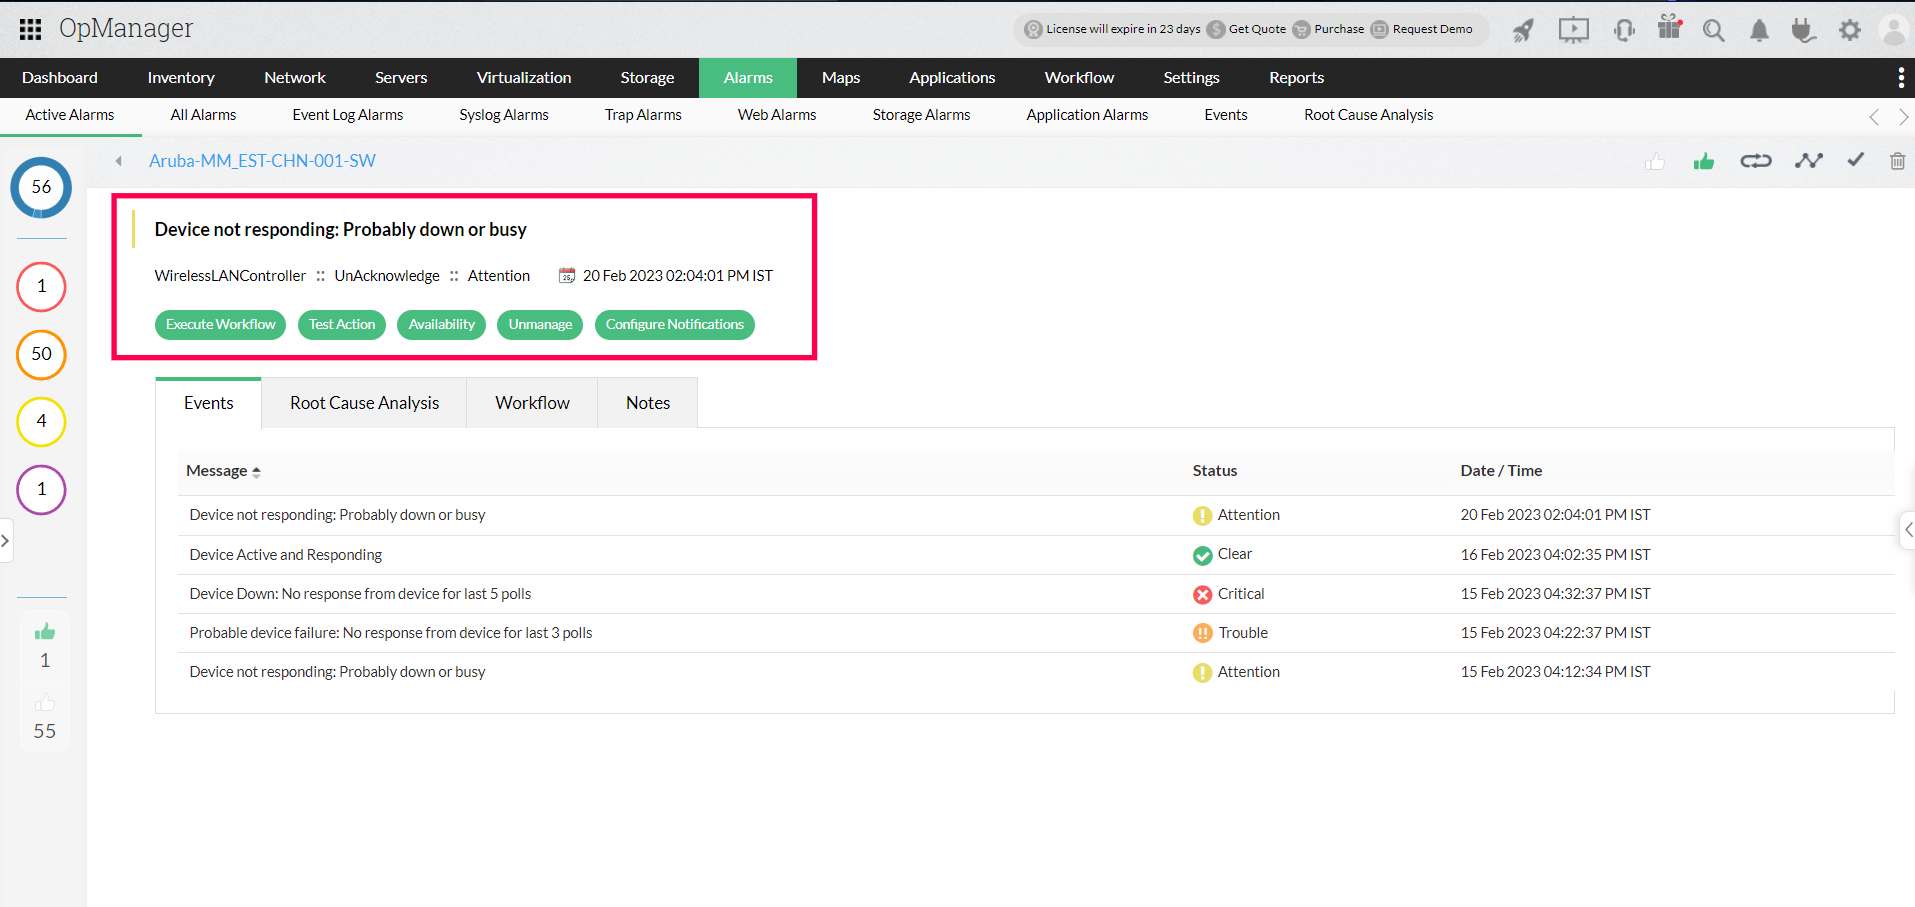Open the settings gear icon

point(1849,30)
